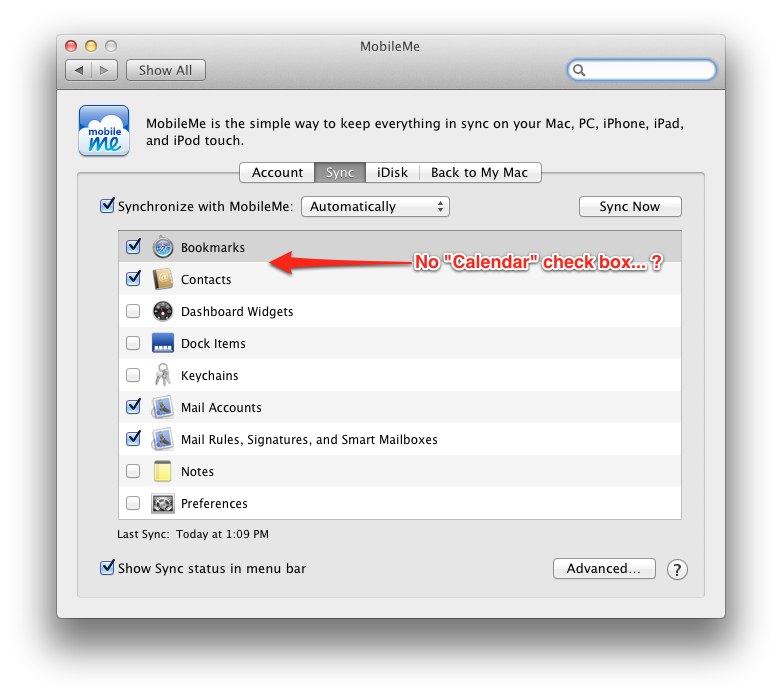The height and width of the screenshot is (697, 782).
Task: Click the Mail Accounts stamp icon
Action: click(163, 407)
